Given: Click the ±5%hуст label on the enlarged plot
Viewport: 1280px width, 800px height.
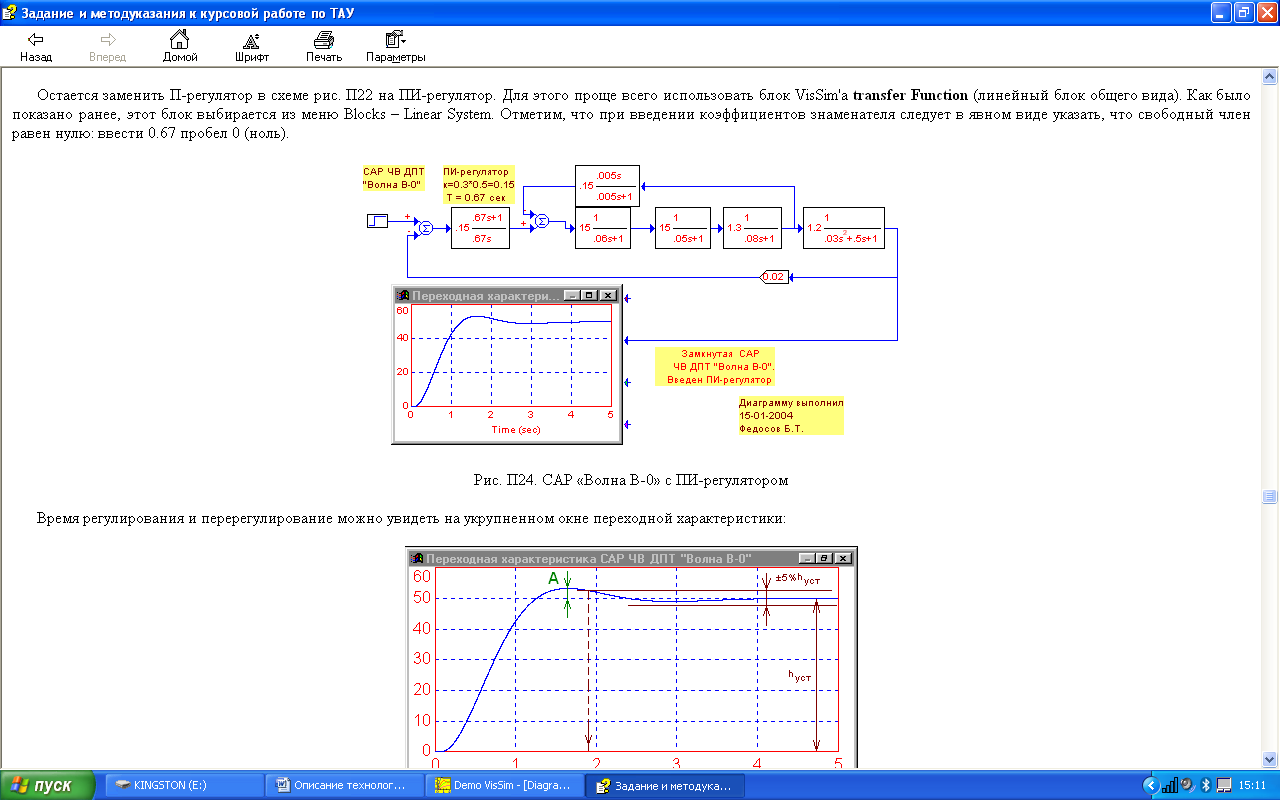Looking at the screenshot, I should coord(798,579).
